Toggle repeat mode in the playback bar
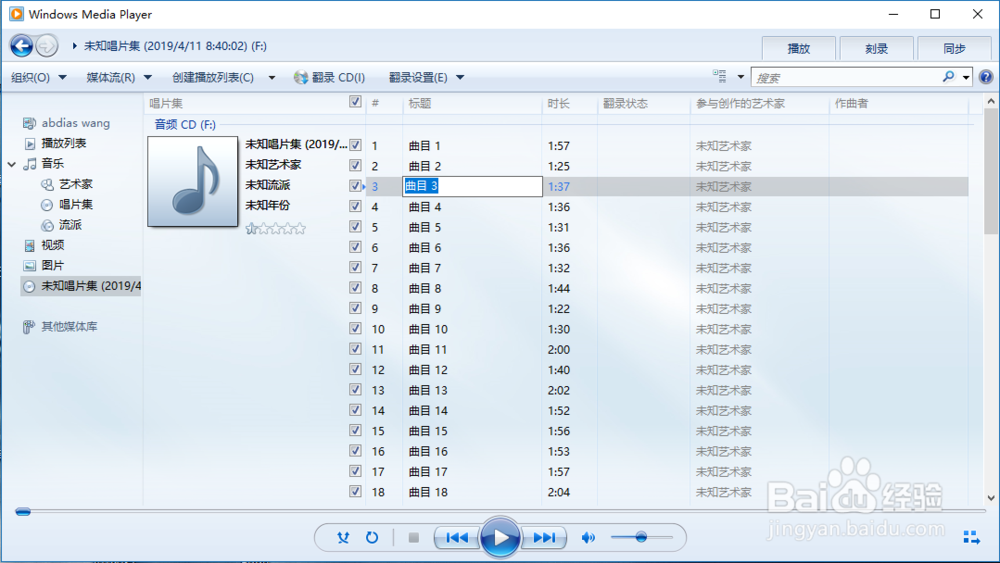 [x=372, y=537]
